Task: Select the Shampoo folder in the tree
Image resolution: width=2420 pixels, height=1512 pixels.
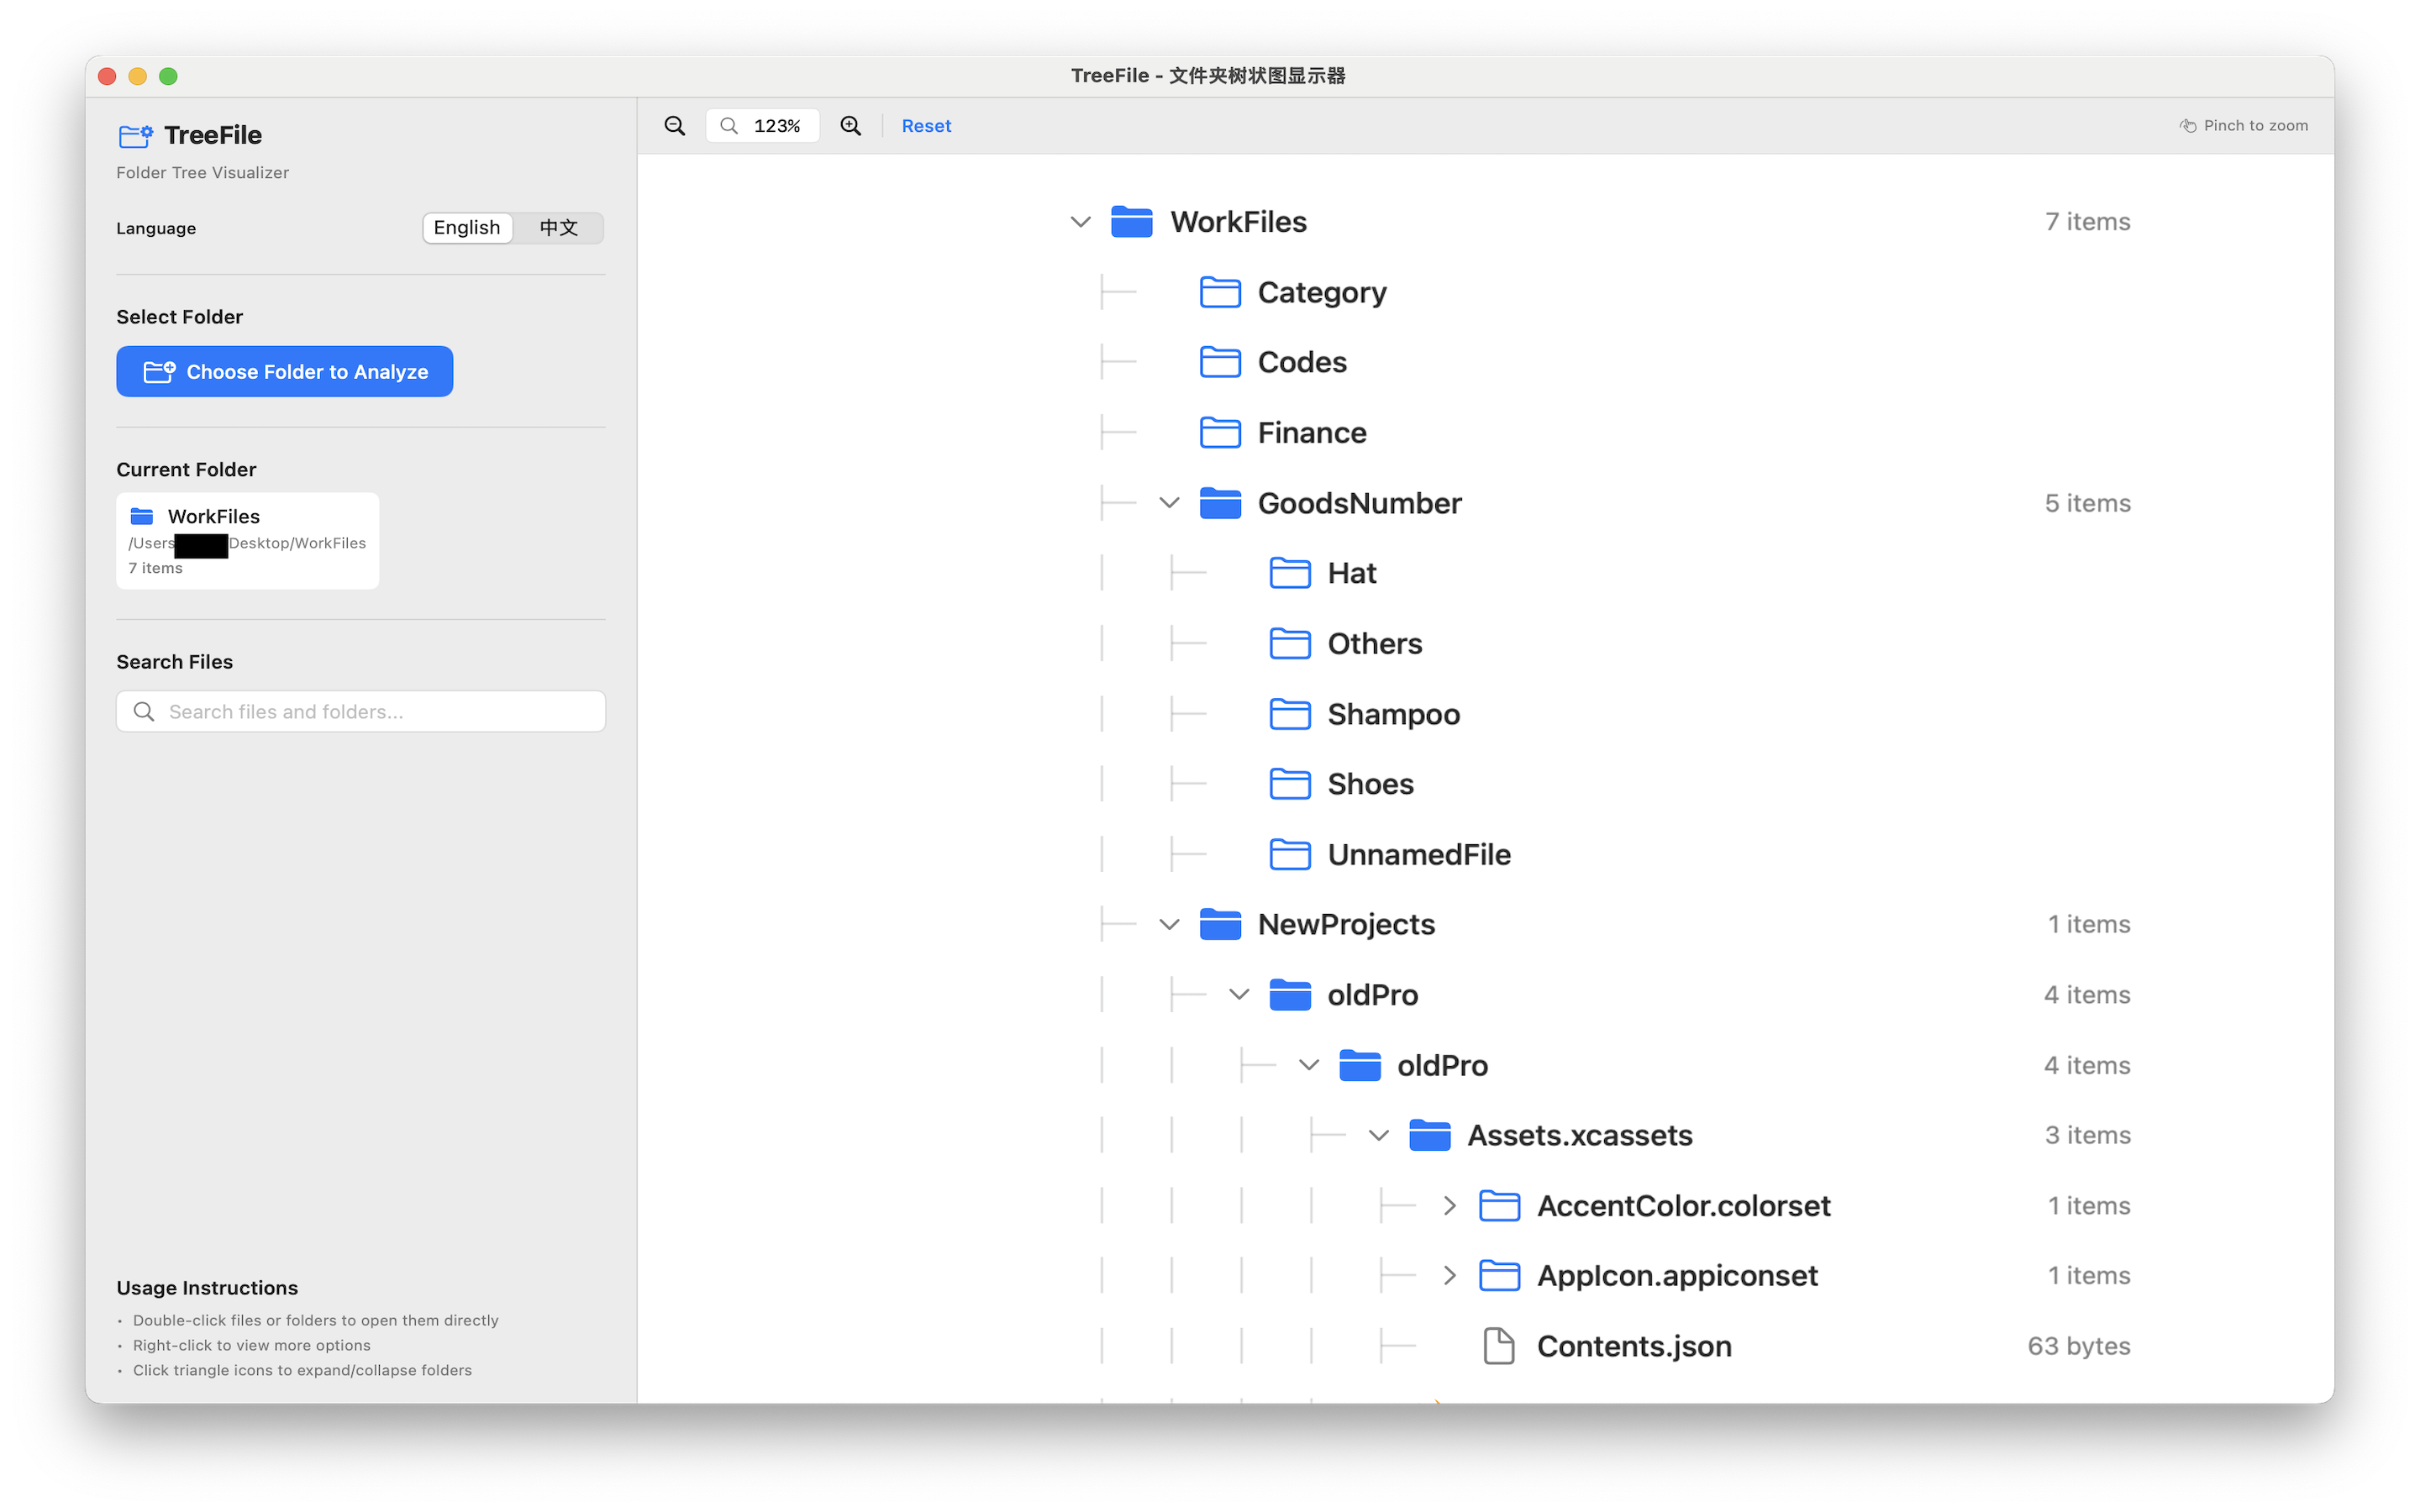Action: (x=1392, y=713)
